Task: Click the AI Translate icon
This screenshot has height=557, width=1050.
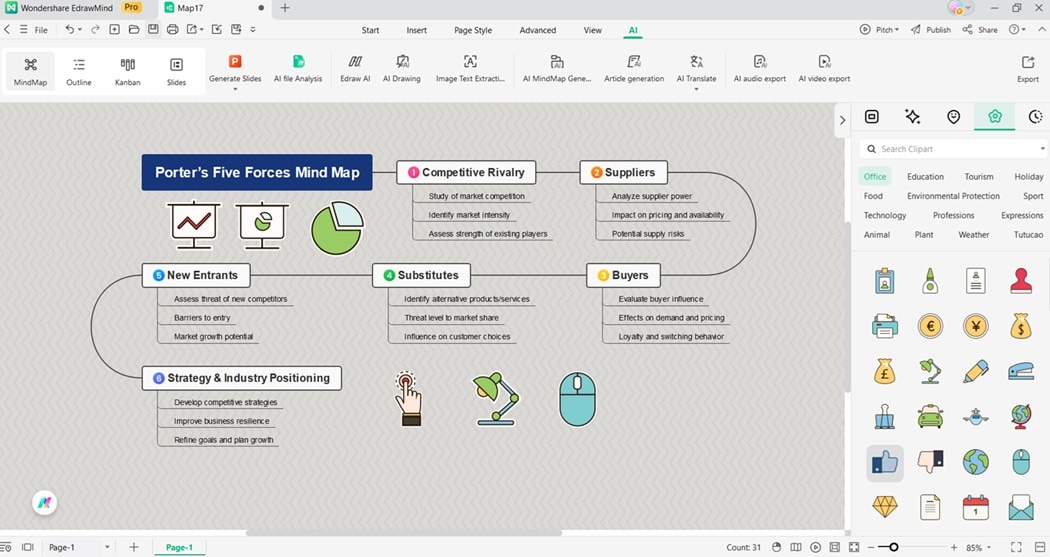Action: point(696,62)
